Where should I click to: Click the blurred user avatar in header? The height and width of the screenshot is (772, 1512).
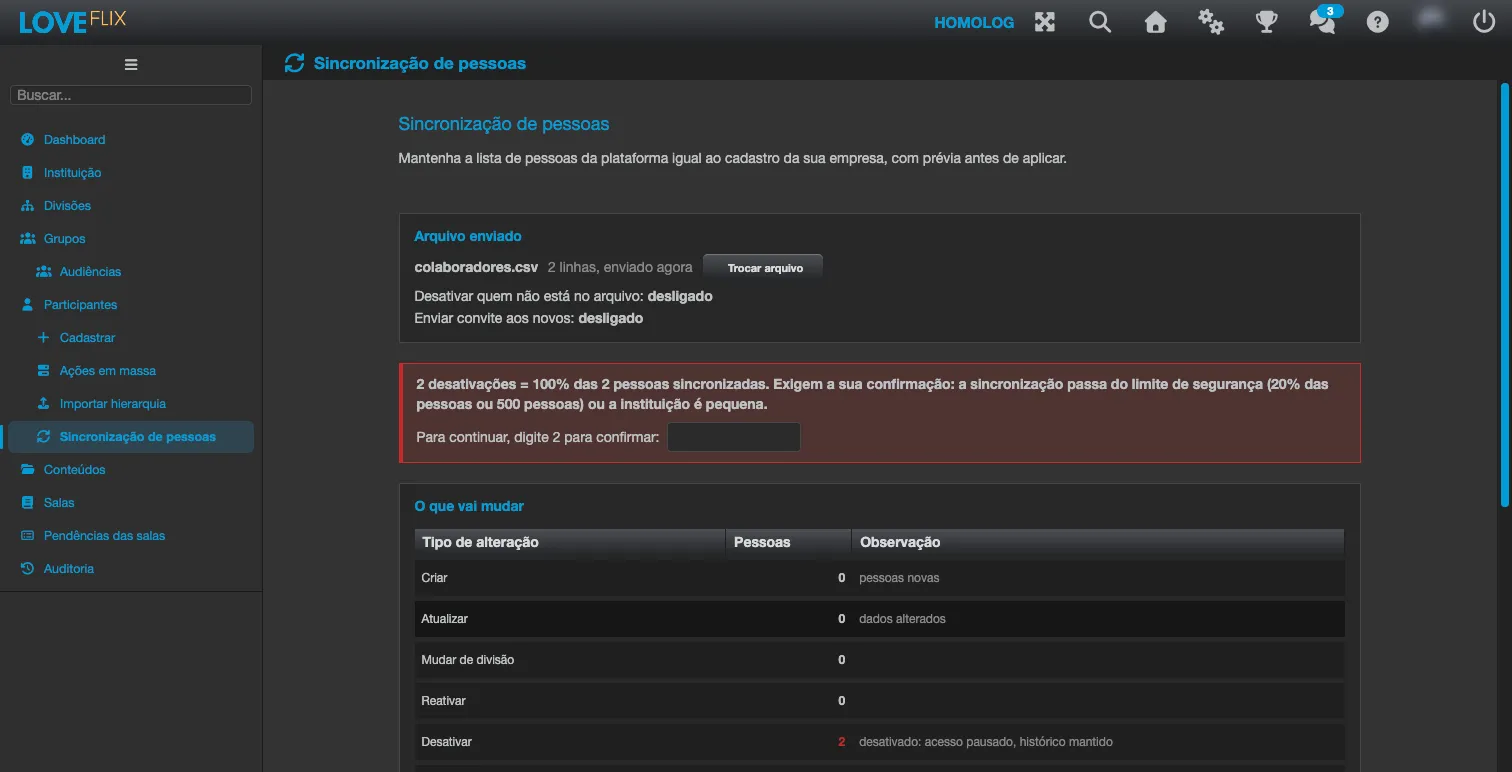1431,21
